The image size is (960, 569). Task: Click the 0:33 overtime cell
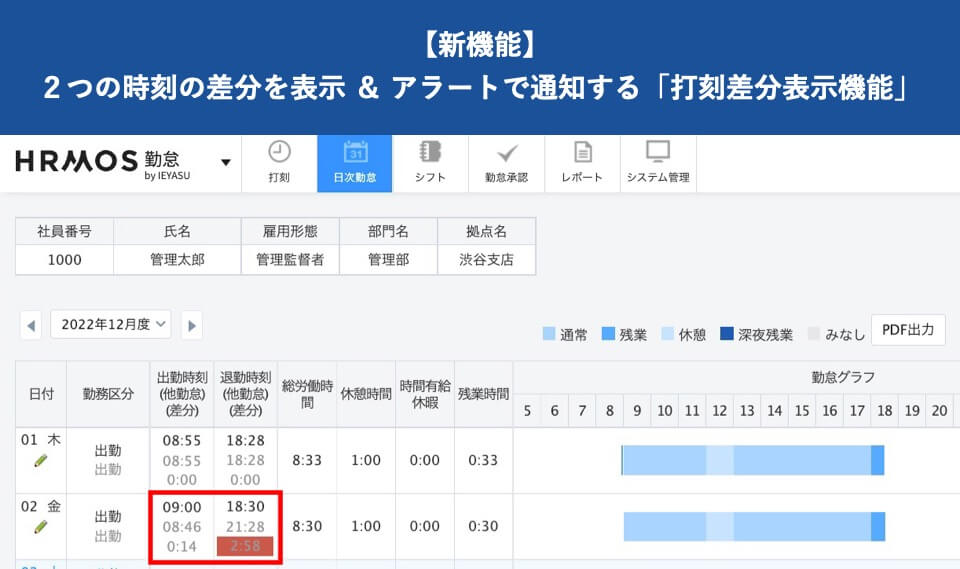tap(483, 460)
